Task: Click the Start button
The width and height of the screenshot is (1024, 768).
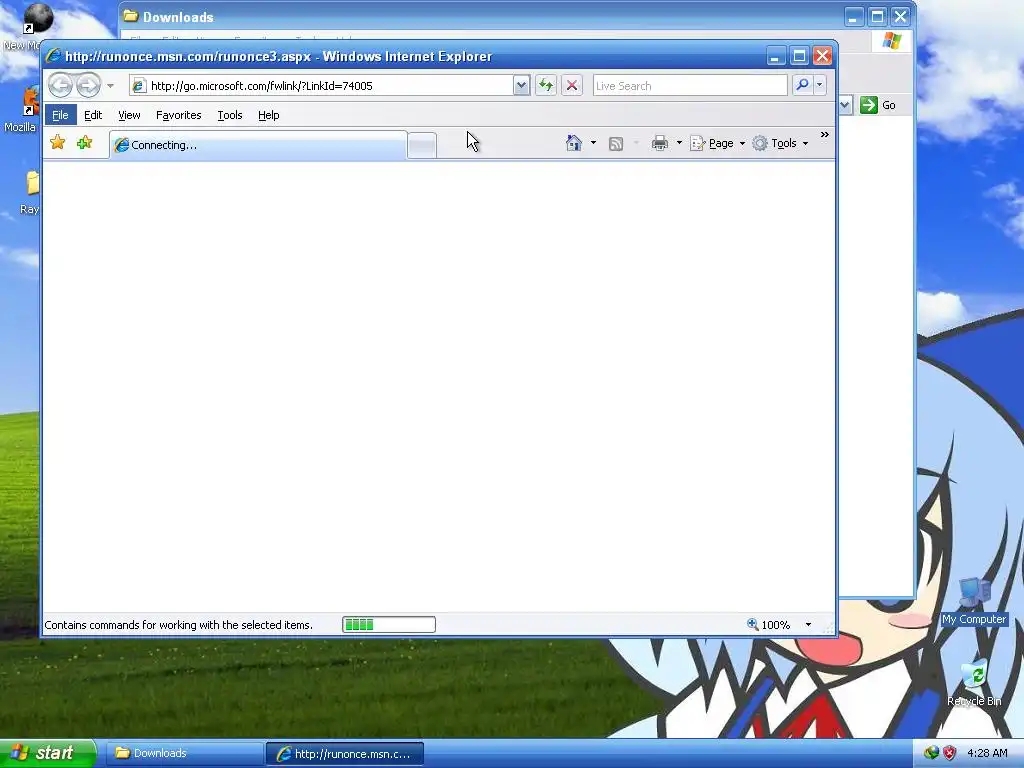Action: (48, 753)
